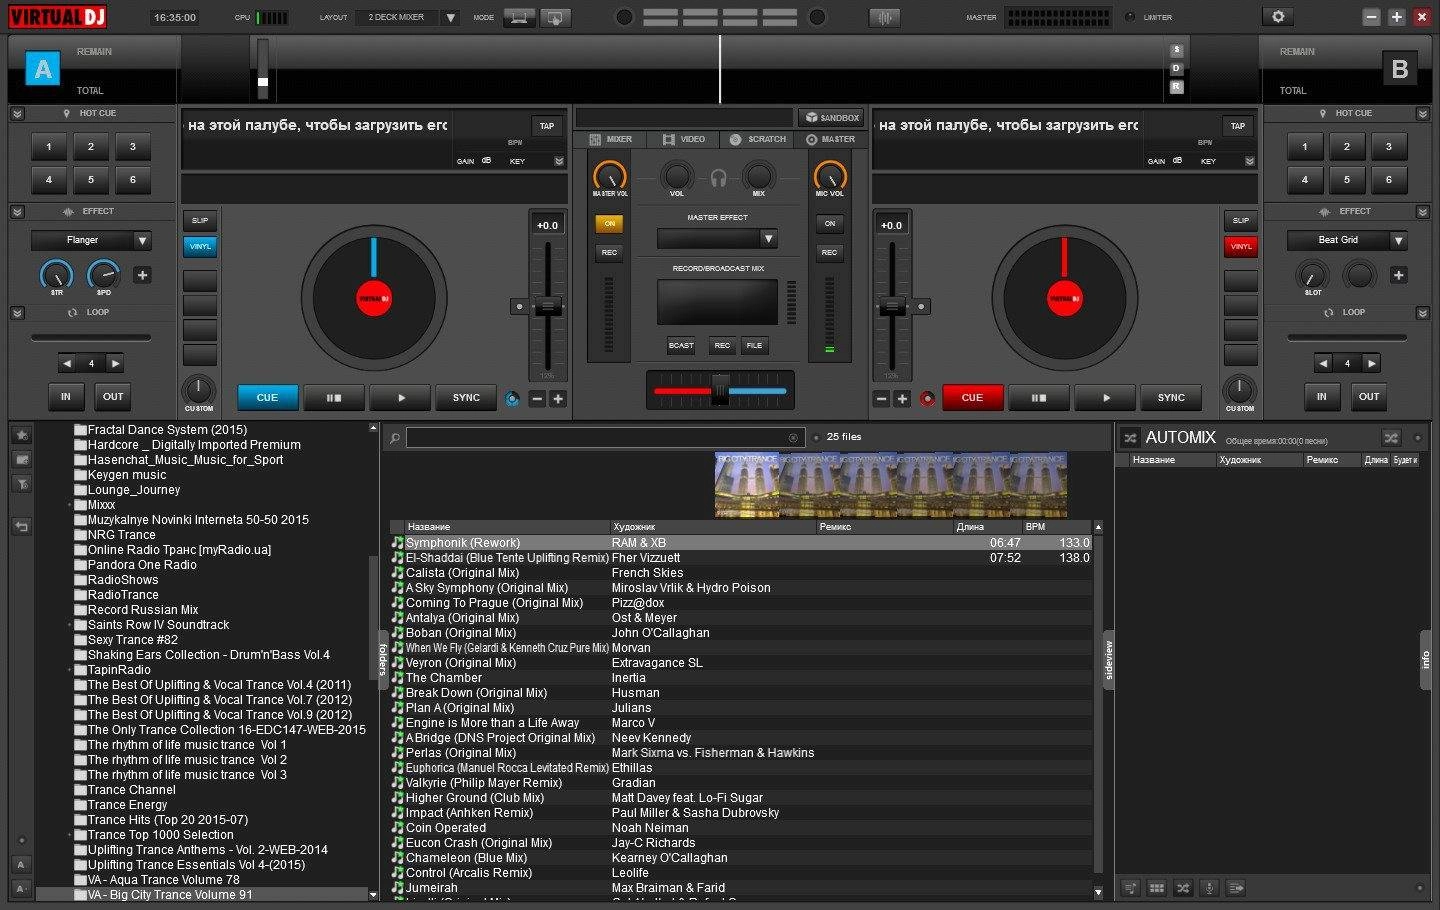1440x910 pixels.
Task: Click the video screen mode icon in the top bar
Action: (x=554, y=17)
